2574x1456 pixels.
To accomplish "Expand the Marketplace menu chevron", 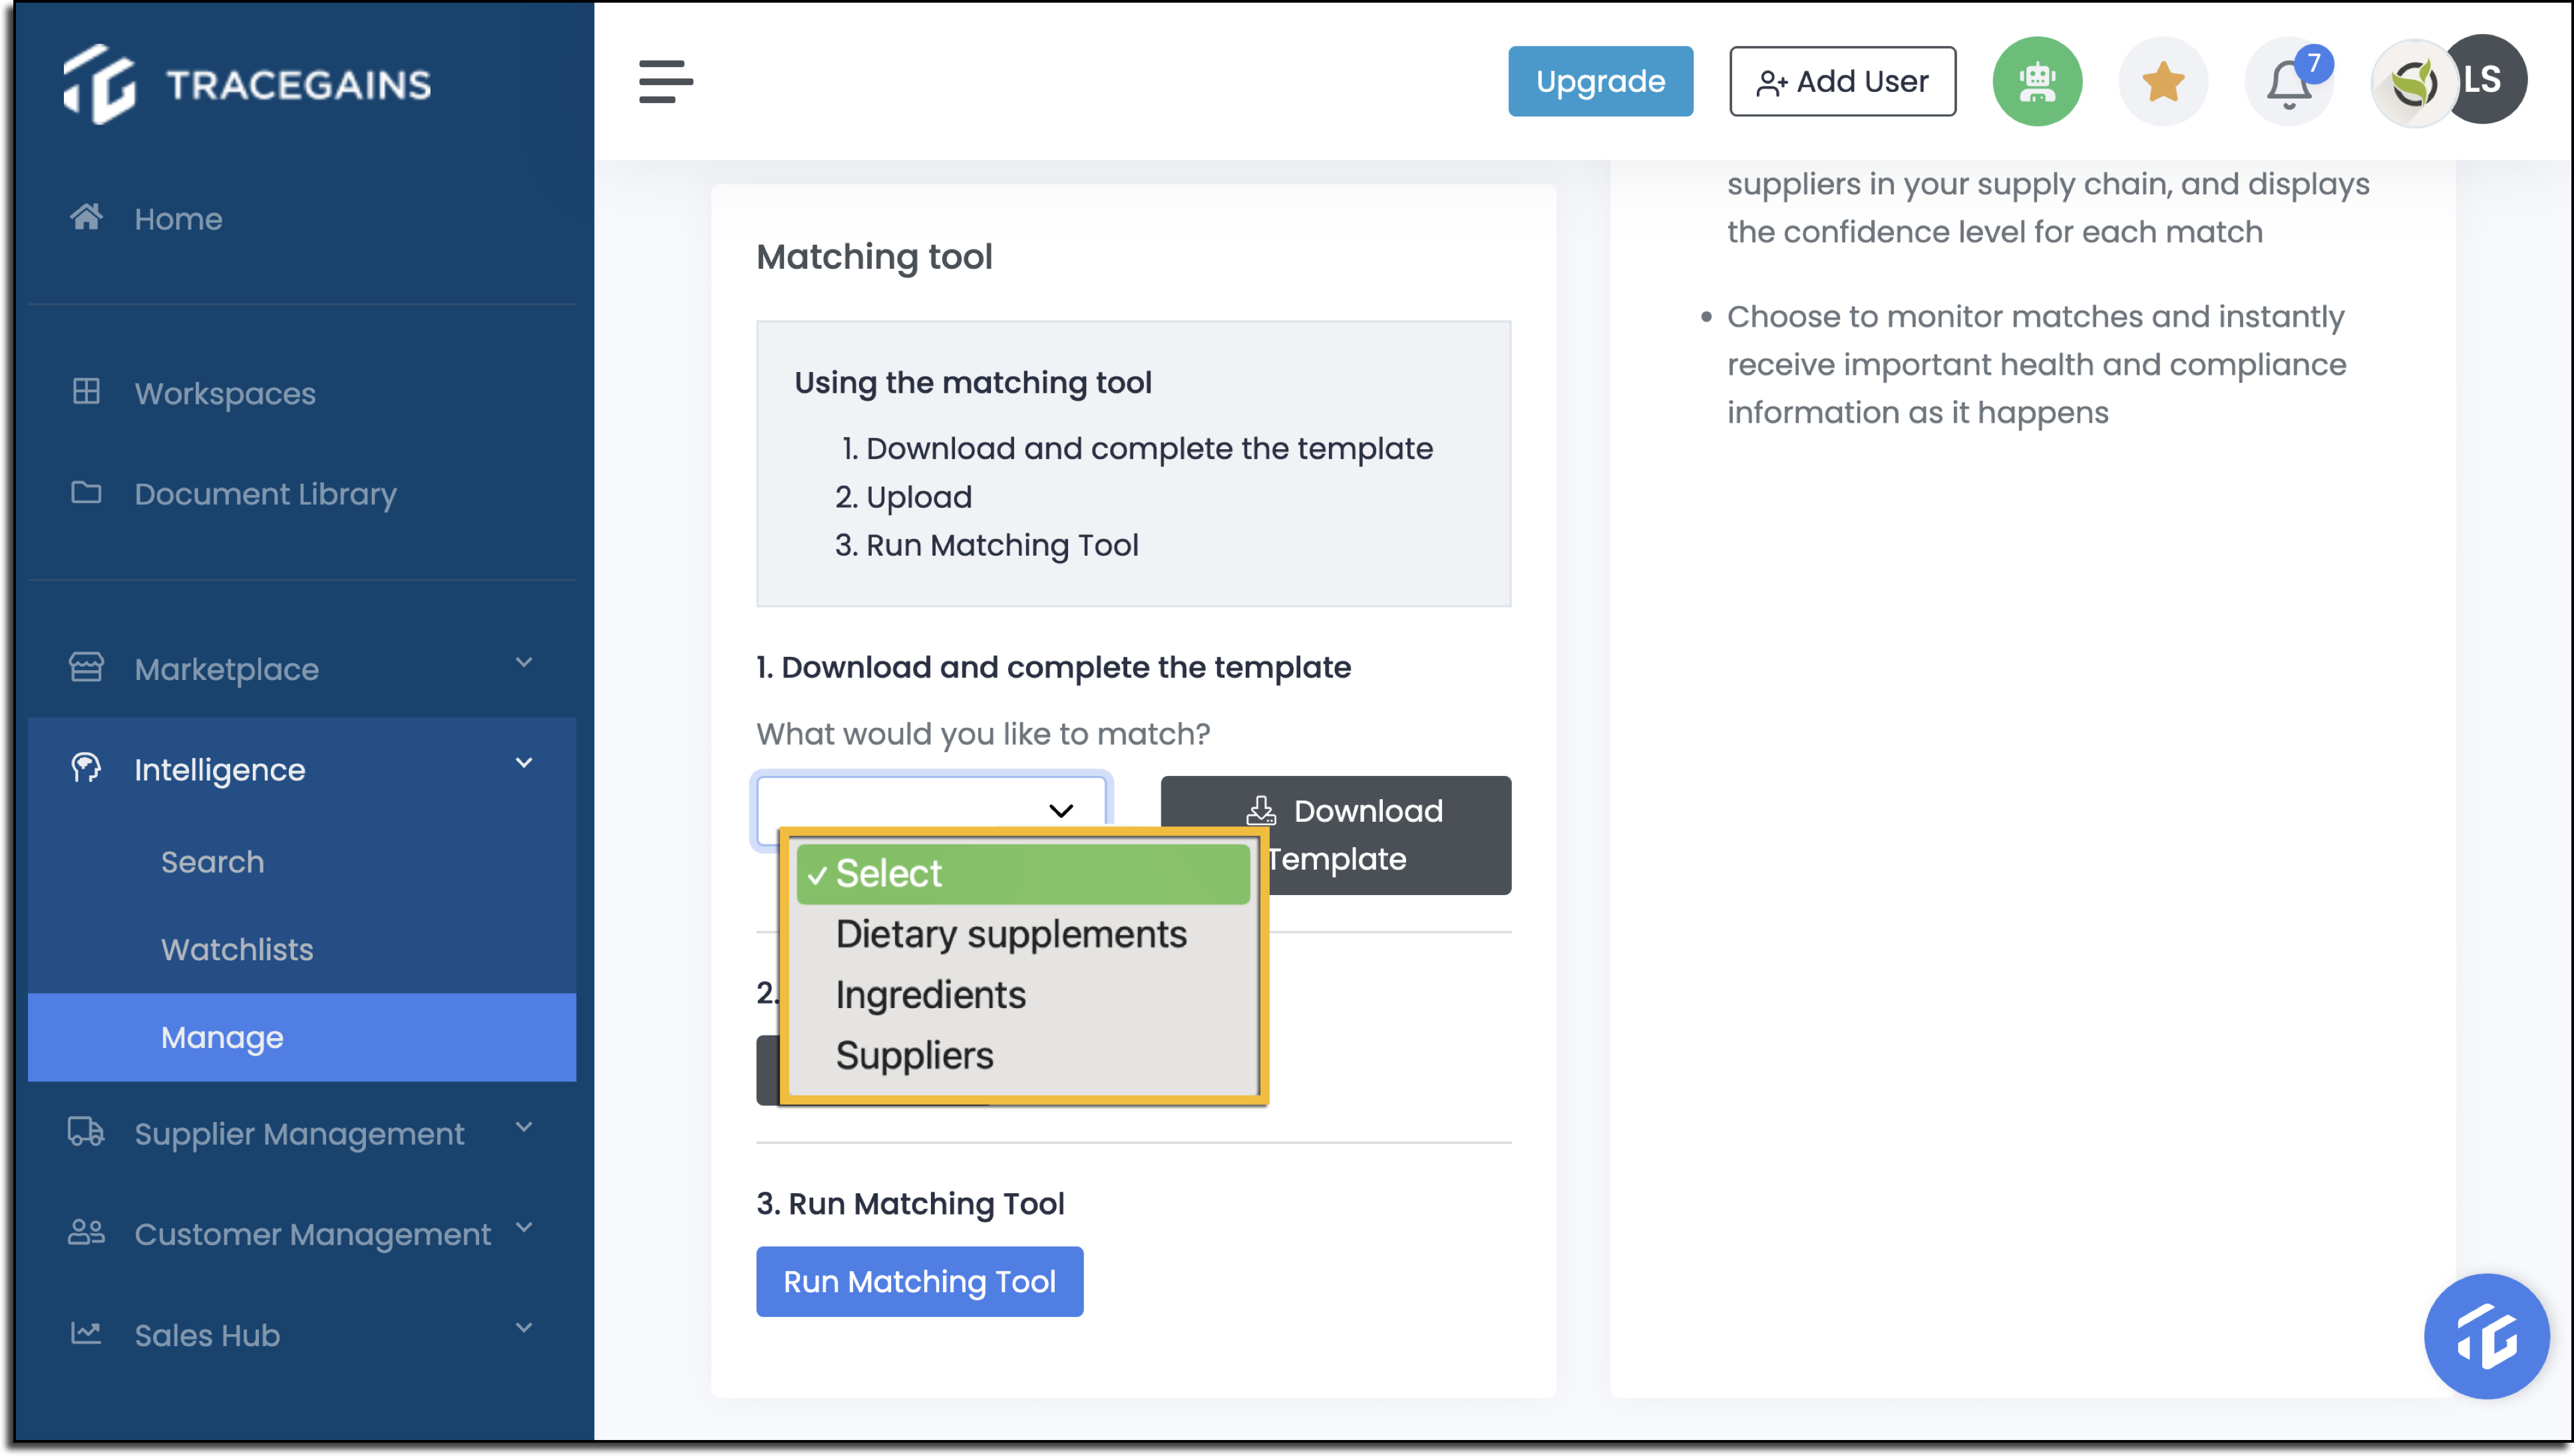I will coord(524,663).
